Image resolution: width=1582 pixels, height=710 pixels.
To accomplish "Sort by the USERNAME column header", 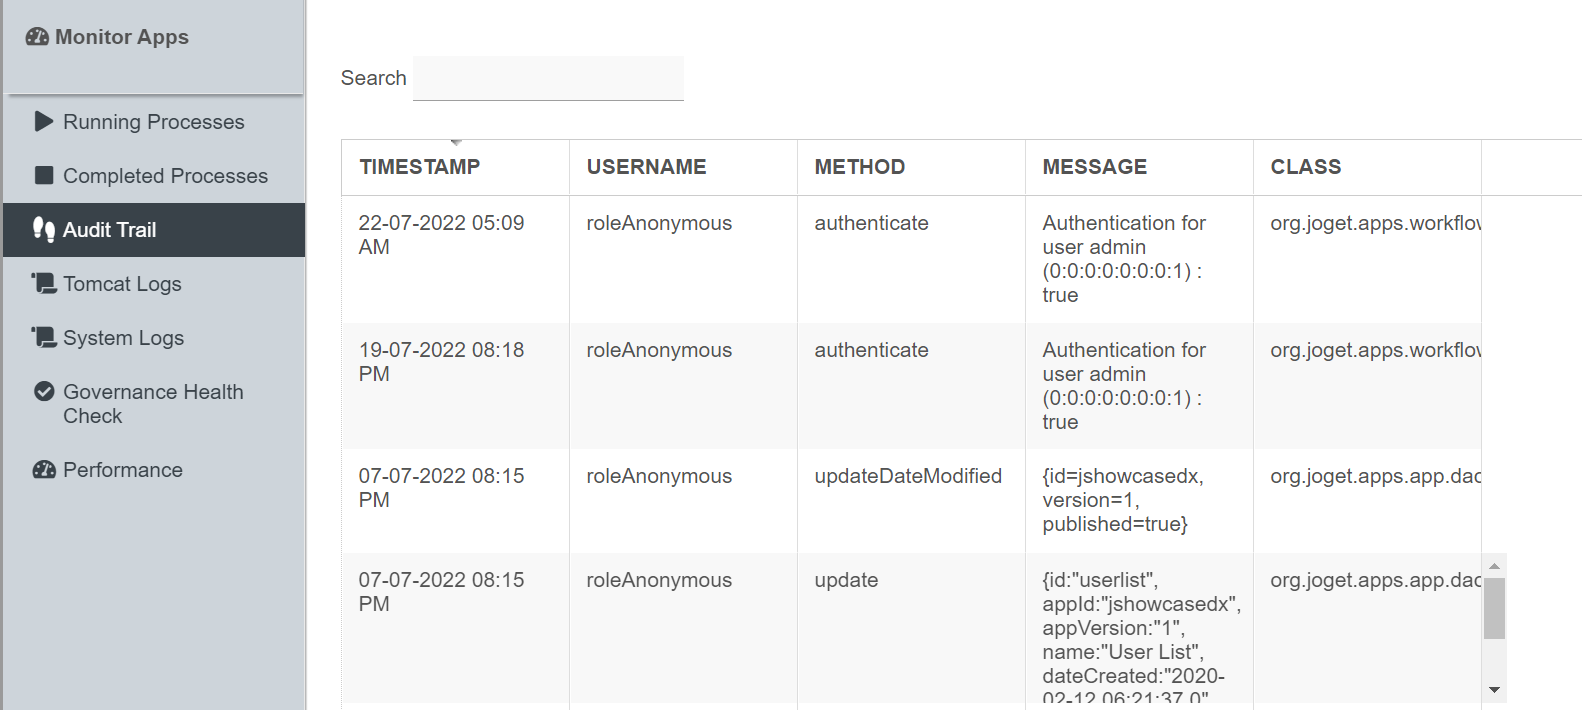I will tap(646, 167).
